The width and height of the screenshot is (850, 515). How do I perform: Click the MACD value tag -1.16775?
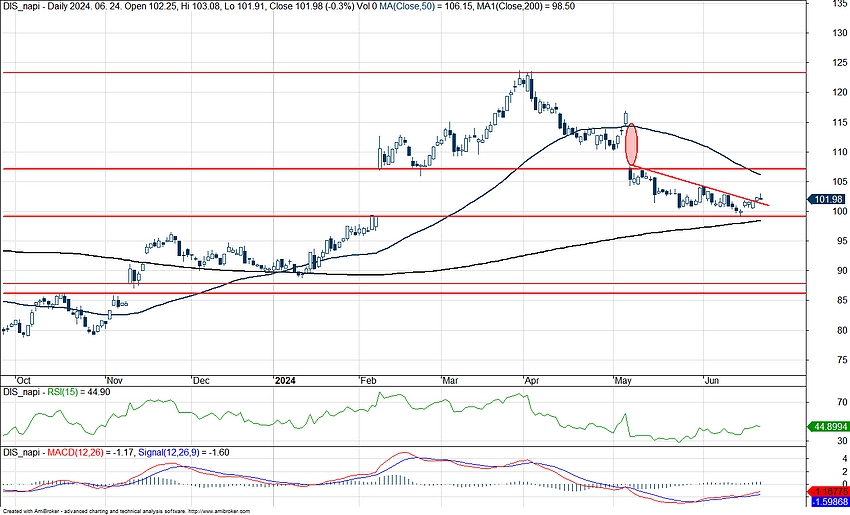[x=828, y=492]
